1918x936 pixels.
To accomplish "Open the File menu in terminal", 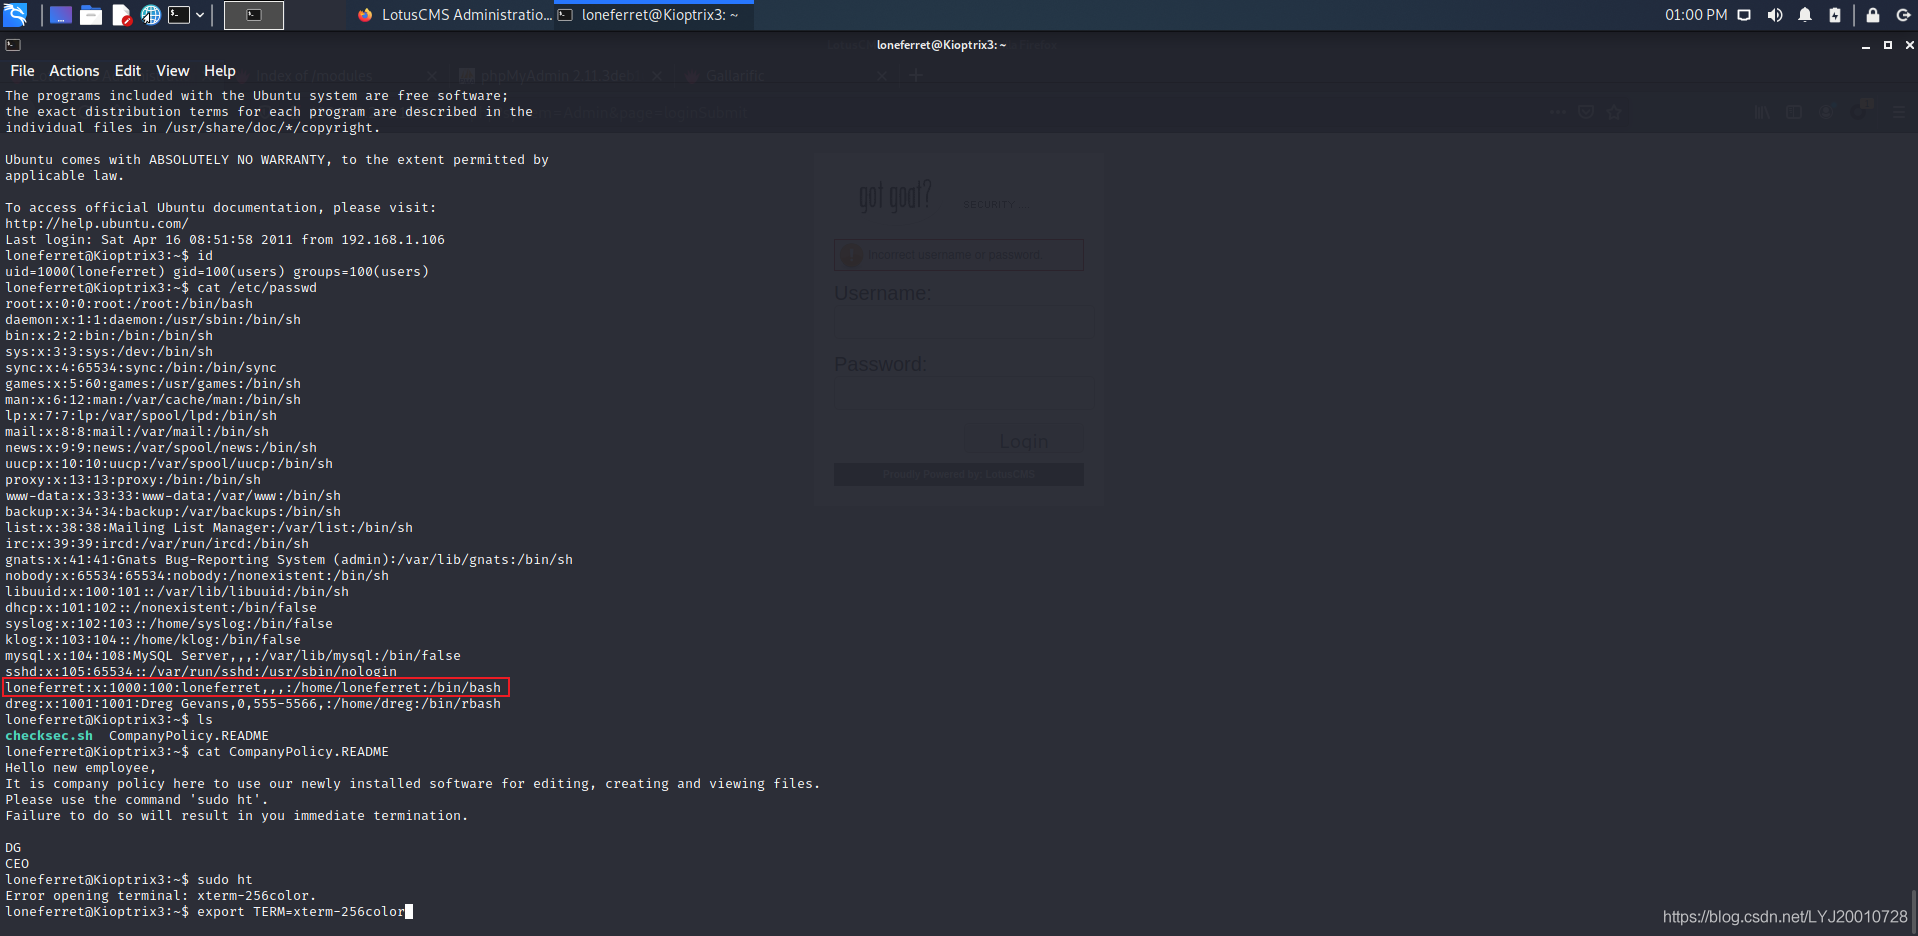I will click(22, 71).
